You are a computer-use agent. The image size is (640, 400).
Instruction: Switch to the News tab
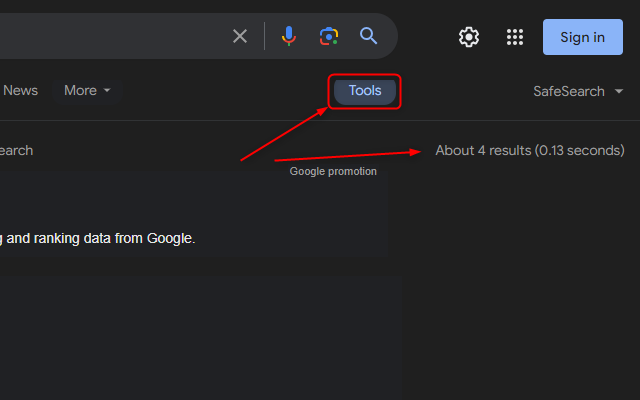(20, 90)
